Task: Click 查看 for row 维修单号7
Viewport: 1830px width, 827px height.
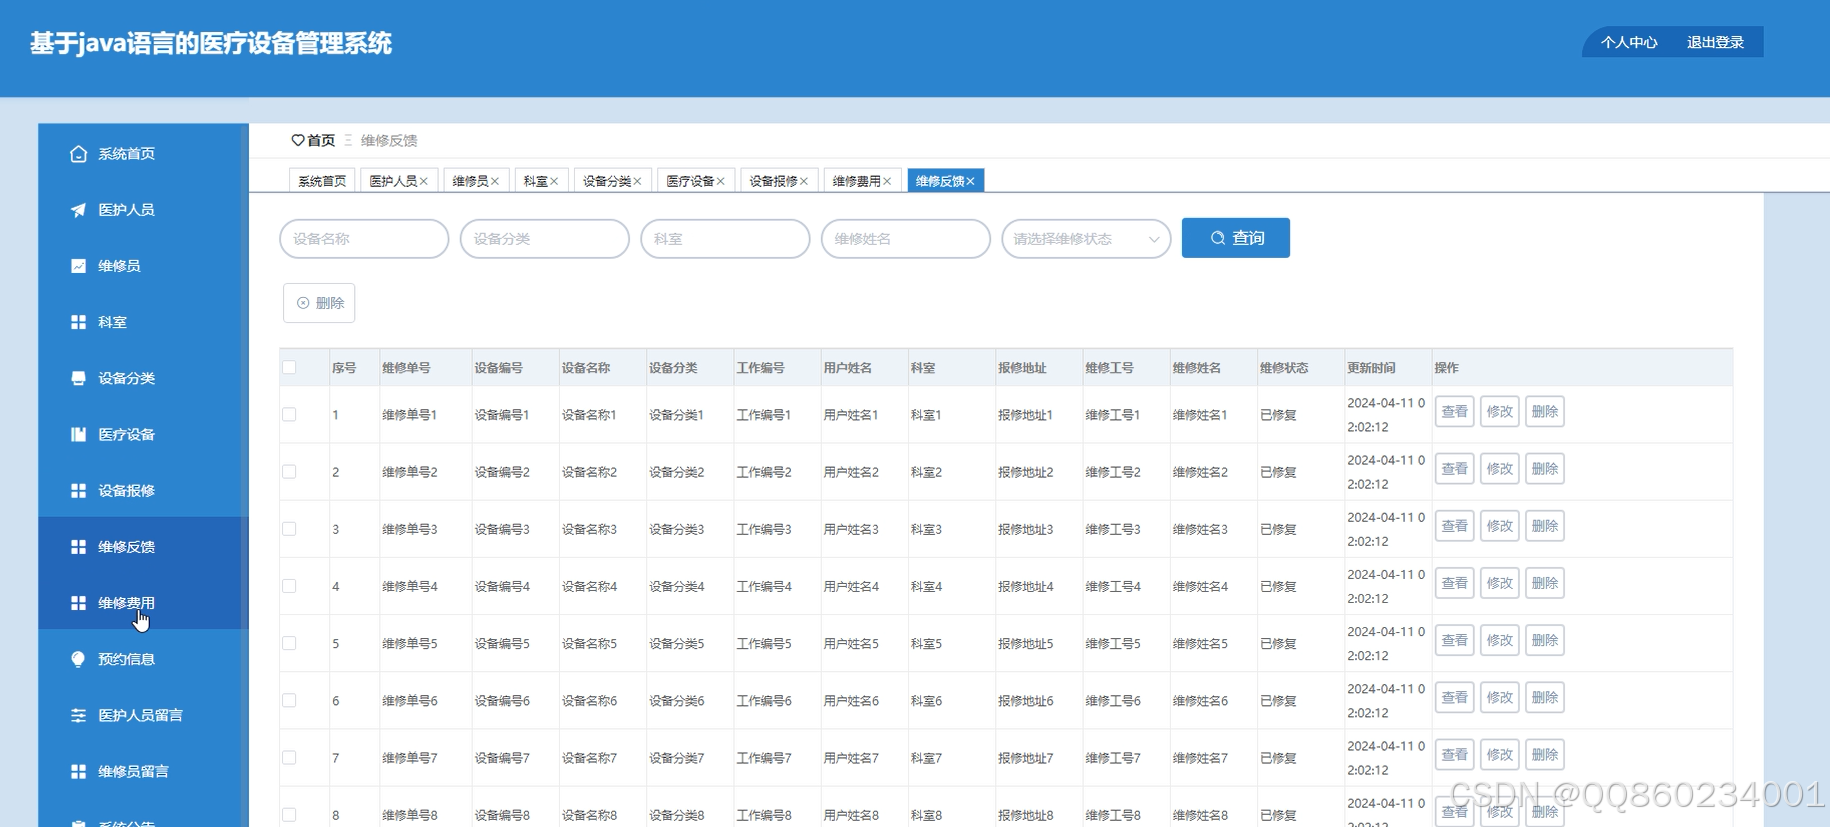Action: point(1455,754)
